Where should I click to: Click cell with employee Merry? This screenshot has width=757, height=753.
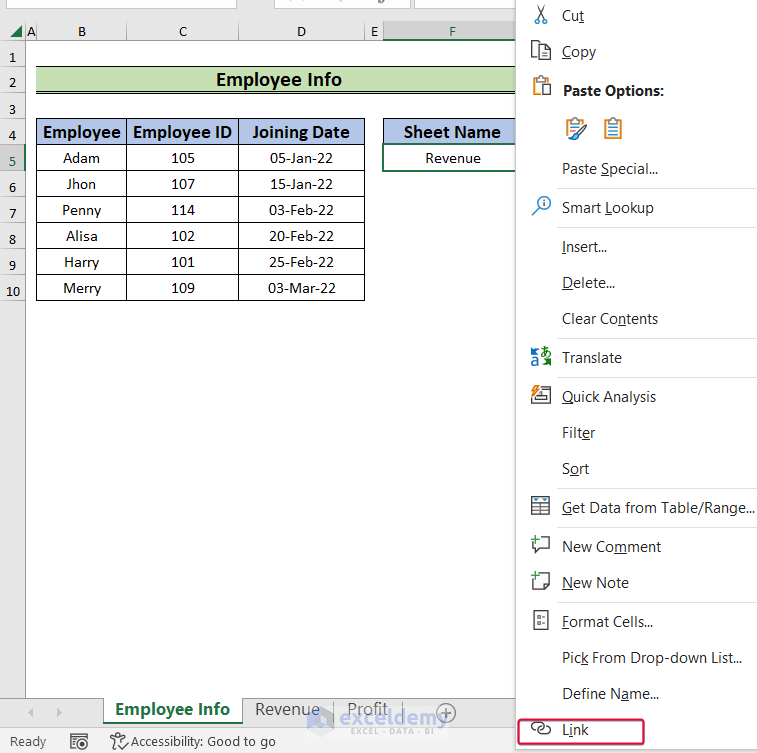(82, 288)
